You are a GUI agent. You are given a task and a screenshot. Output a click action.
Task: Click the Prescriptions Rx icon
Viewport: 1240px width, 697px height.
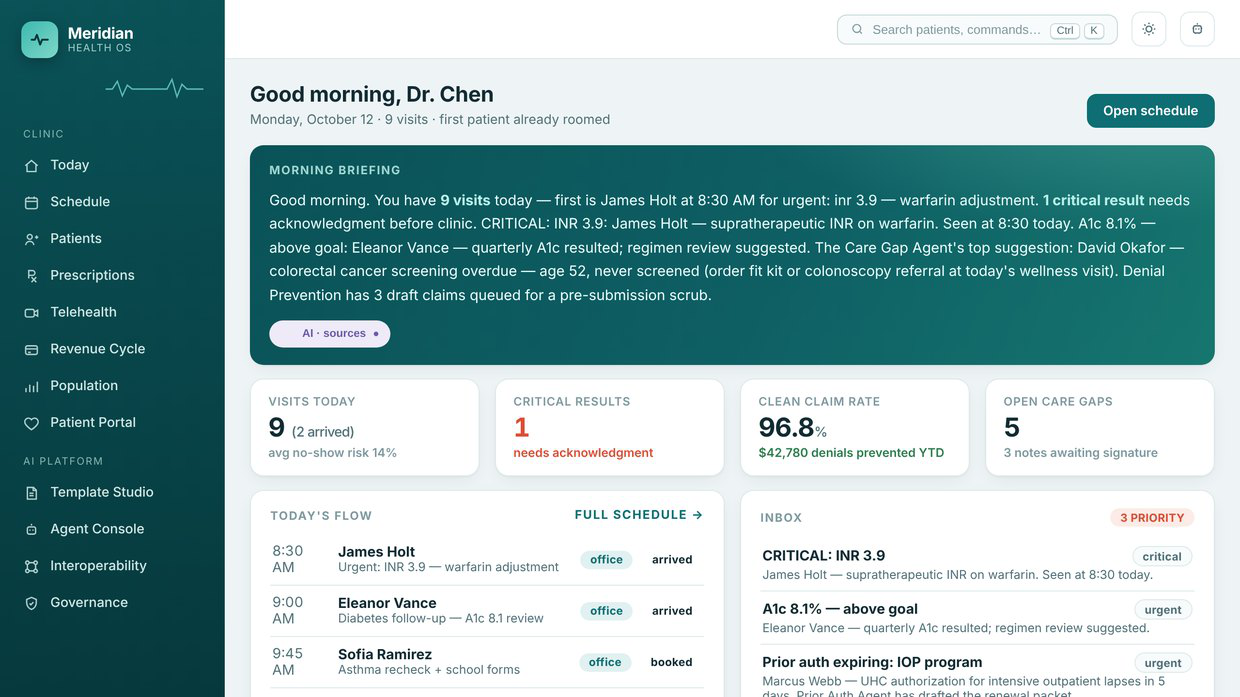tap(31, 276)
